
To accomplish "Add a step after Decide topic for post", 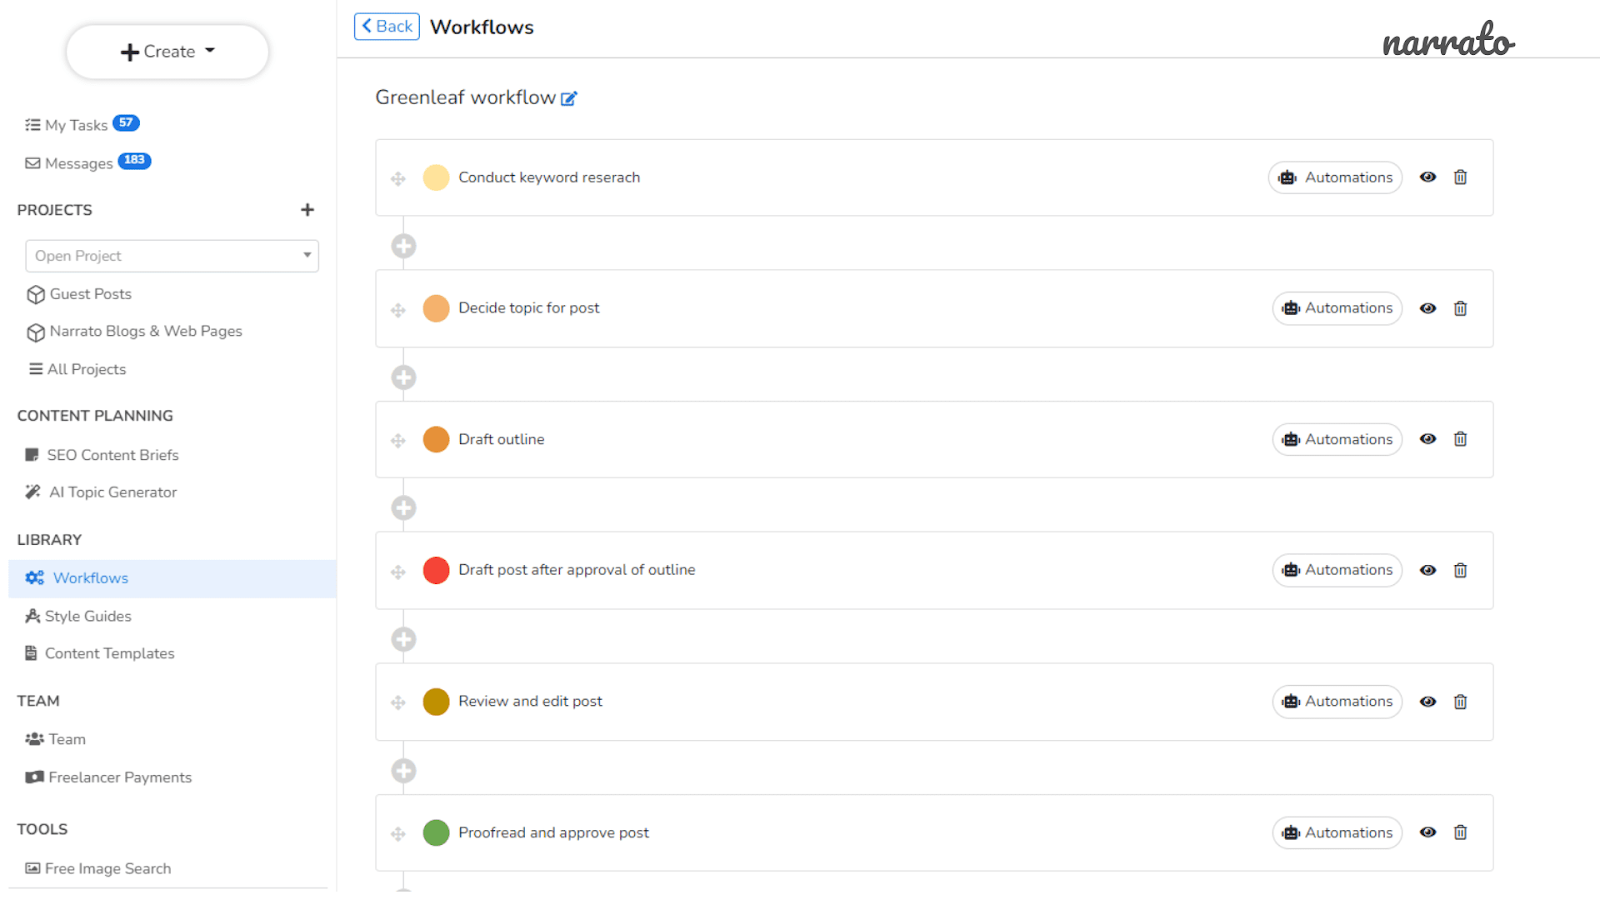I will pos(404,377).
